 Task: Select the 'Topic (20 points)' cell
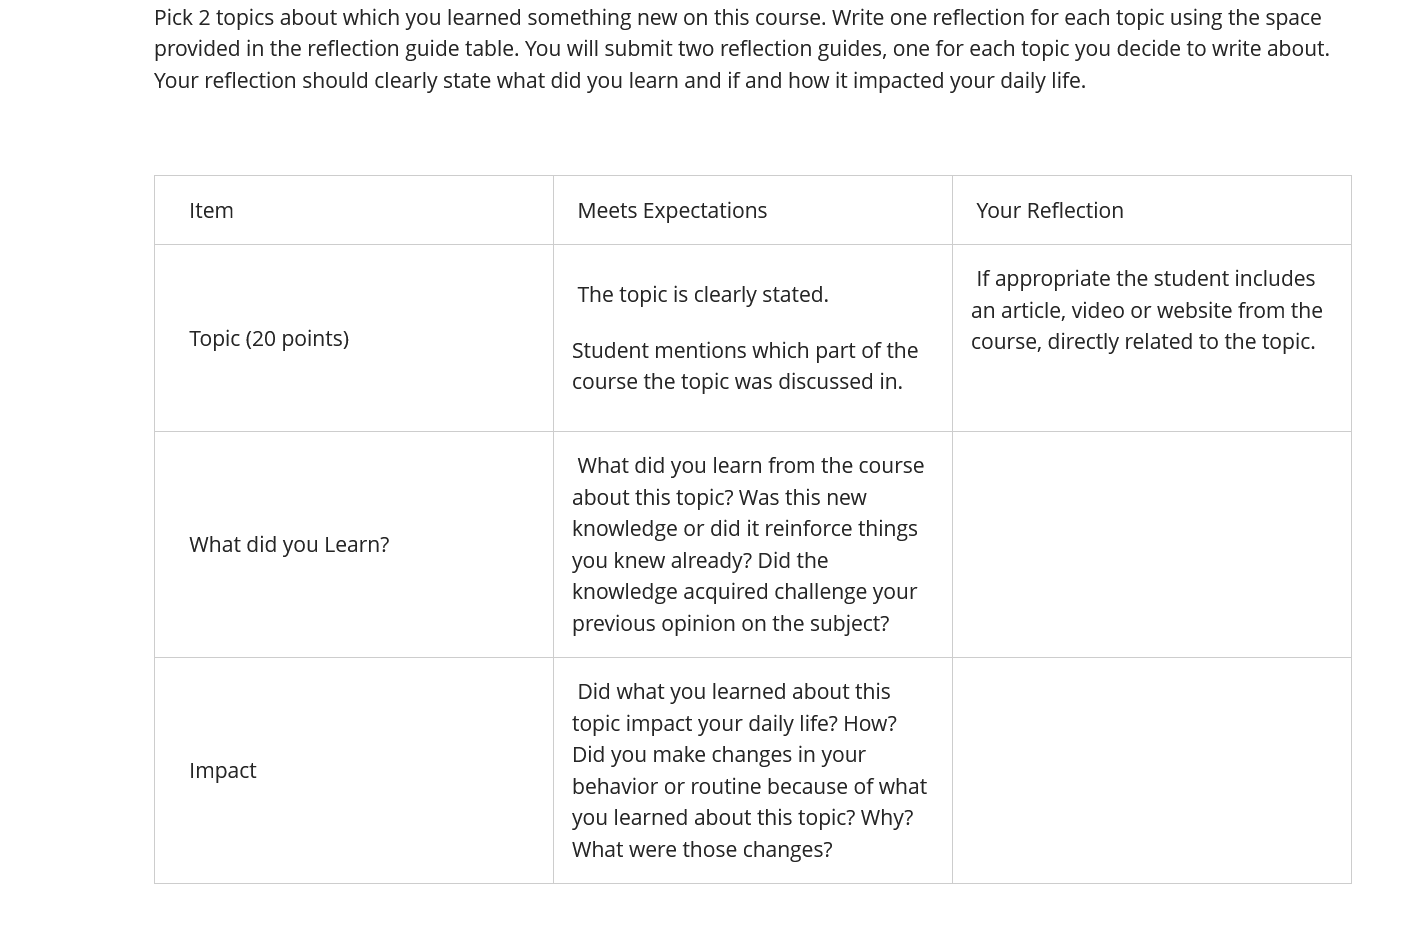(x=353, y=338)
